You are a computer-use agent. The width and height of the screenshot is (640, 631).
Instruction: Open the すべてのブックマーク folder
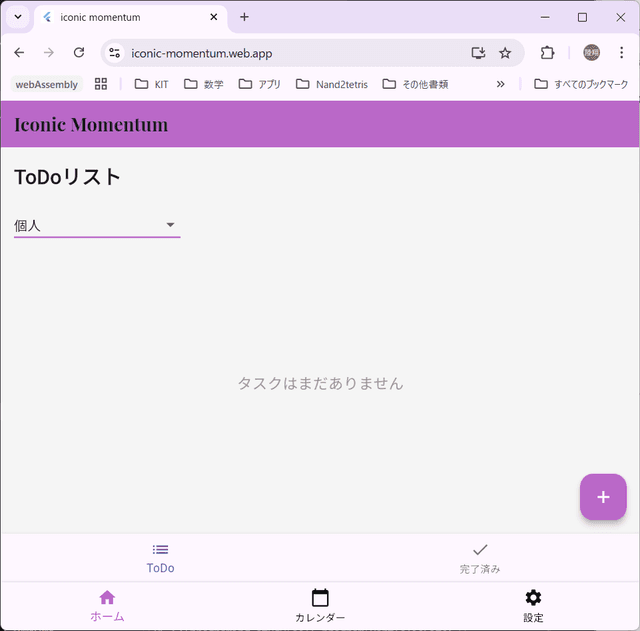581,84
